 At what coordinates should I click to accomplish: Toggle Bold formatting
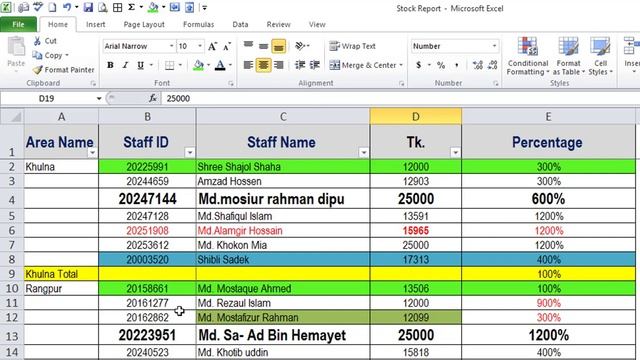tap(110, 65)
